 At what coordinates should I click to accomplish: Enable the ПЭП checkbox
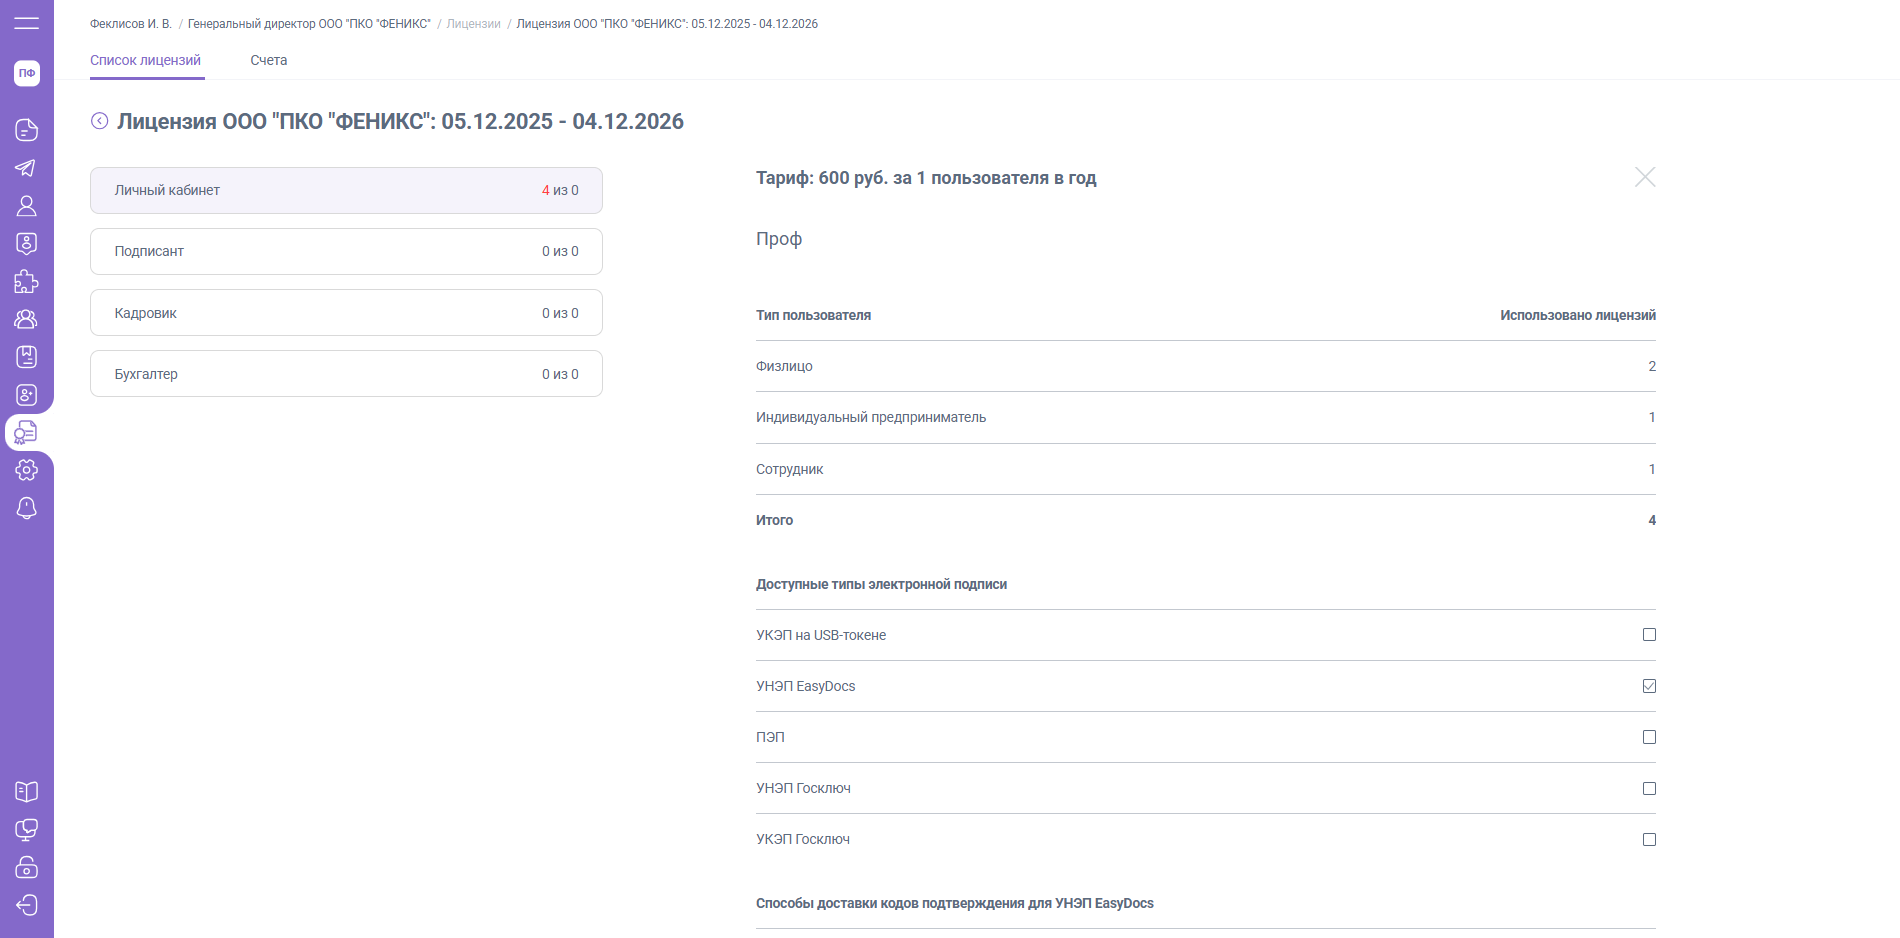click(1649, 737)
